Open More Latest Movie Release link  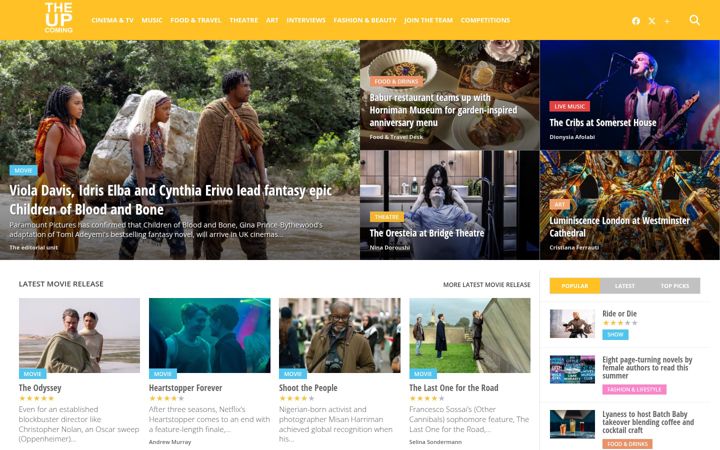(487, 285)
